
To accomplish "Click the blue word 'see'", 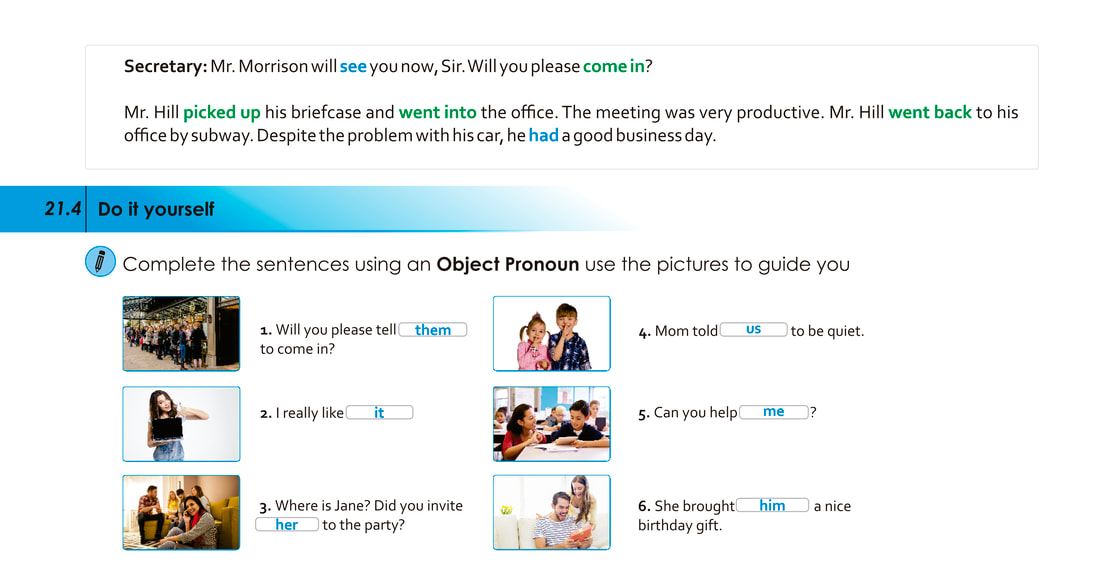I will point(353,67).
